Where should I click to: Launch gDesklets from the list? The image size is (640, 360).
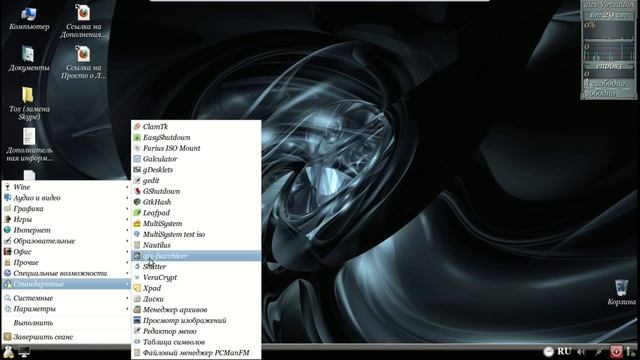[196, 170]
